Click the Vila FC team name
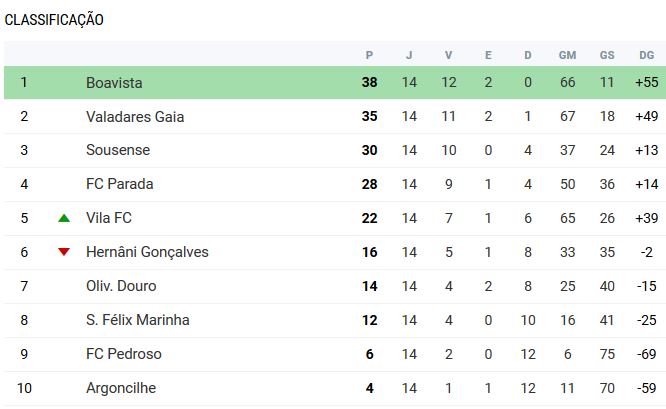 tap(109, 218)
